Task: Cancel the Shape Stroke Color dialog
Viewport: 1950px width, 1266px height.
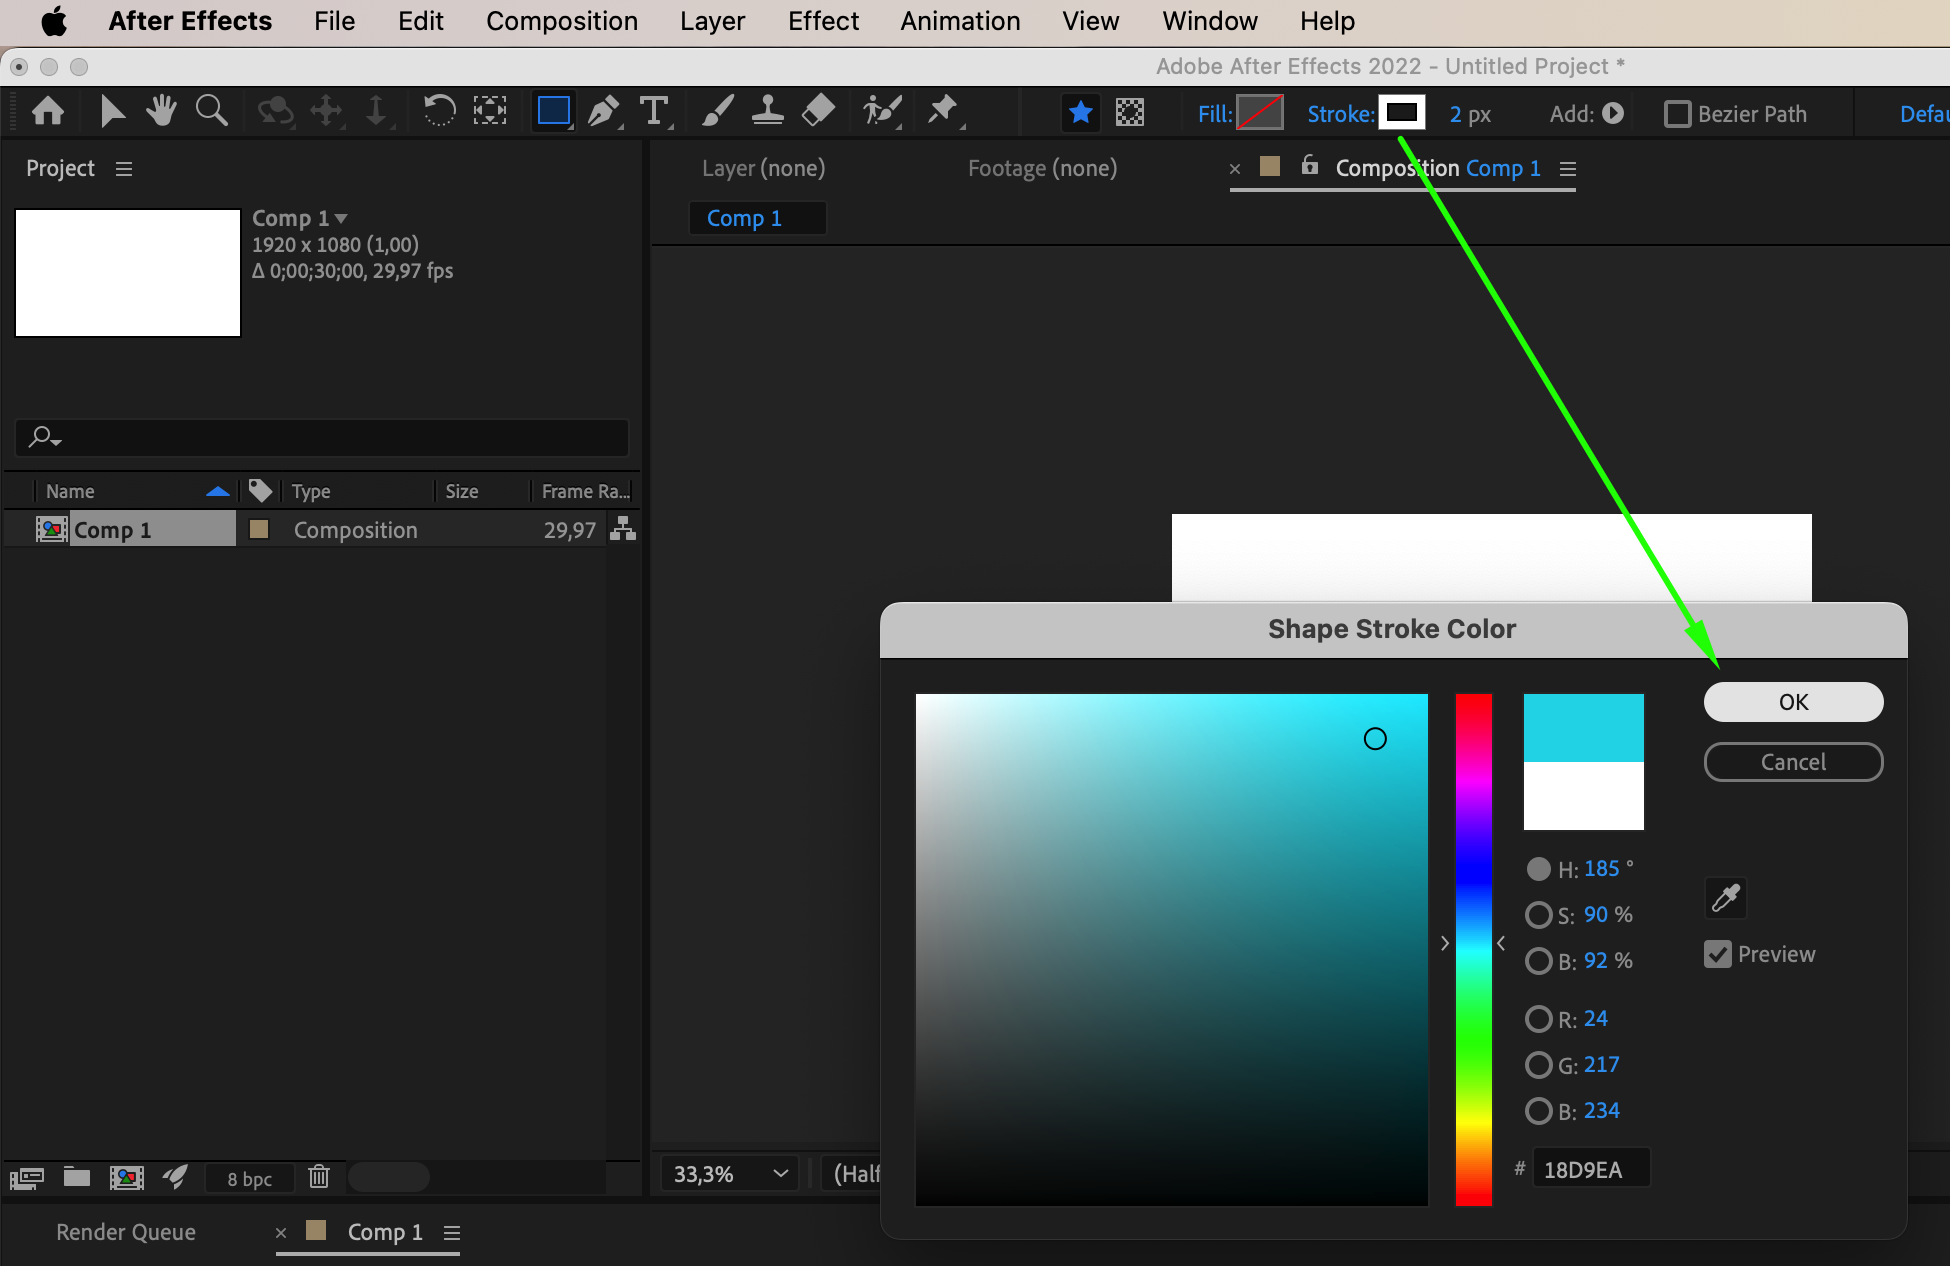Action: (x=1793, y=762)
